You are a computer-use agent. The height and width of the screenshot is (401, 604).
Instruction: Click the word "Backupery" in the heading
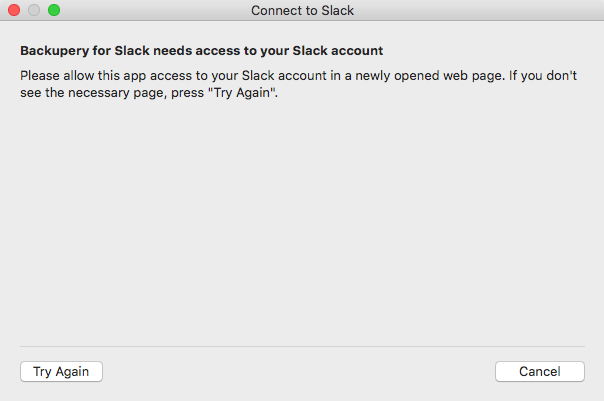coord(54,49)
